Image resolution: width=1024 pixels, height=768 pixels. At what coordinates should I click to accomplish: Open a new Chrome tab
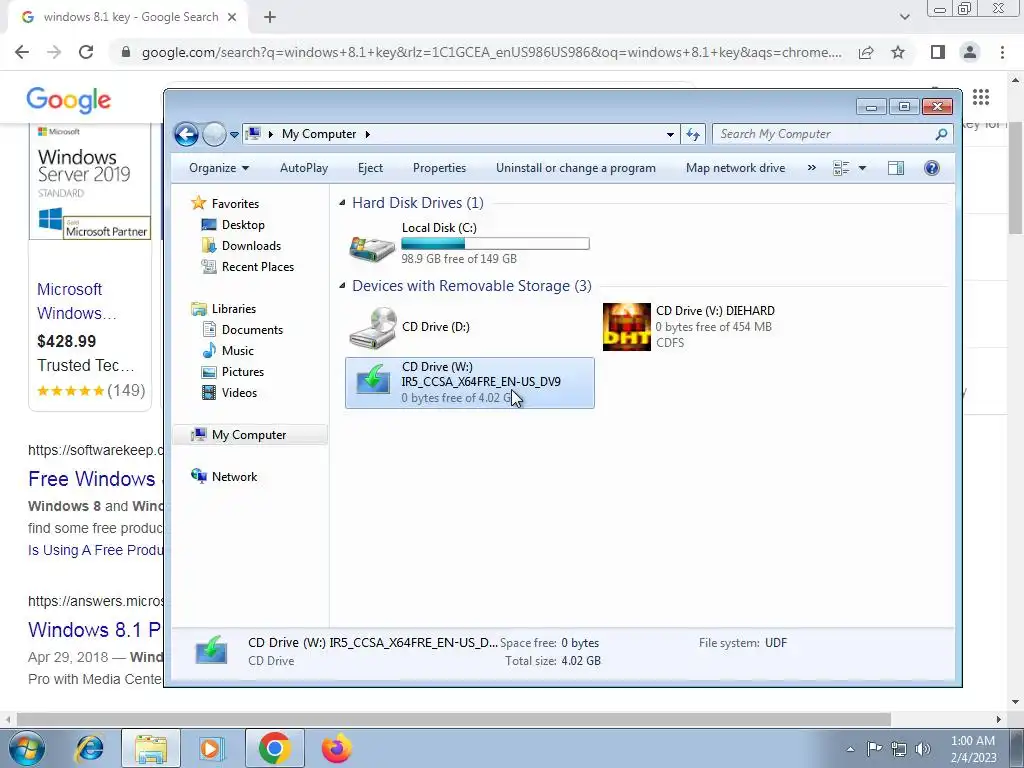pyautogui.click(x=270, y=18)
